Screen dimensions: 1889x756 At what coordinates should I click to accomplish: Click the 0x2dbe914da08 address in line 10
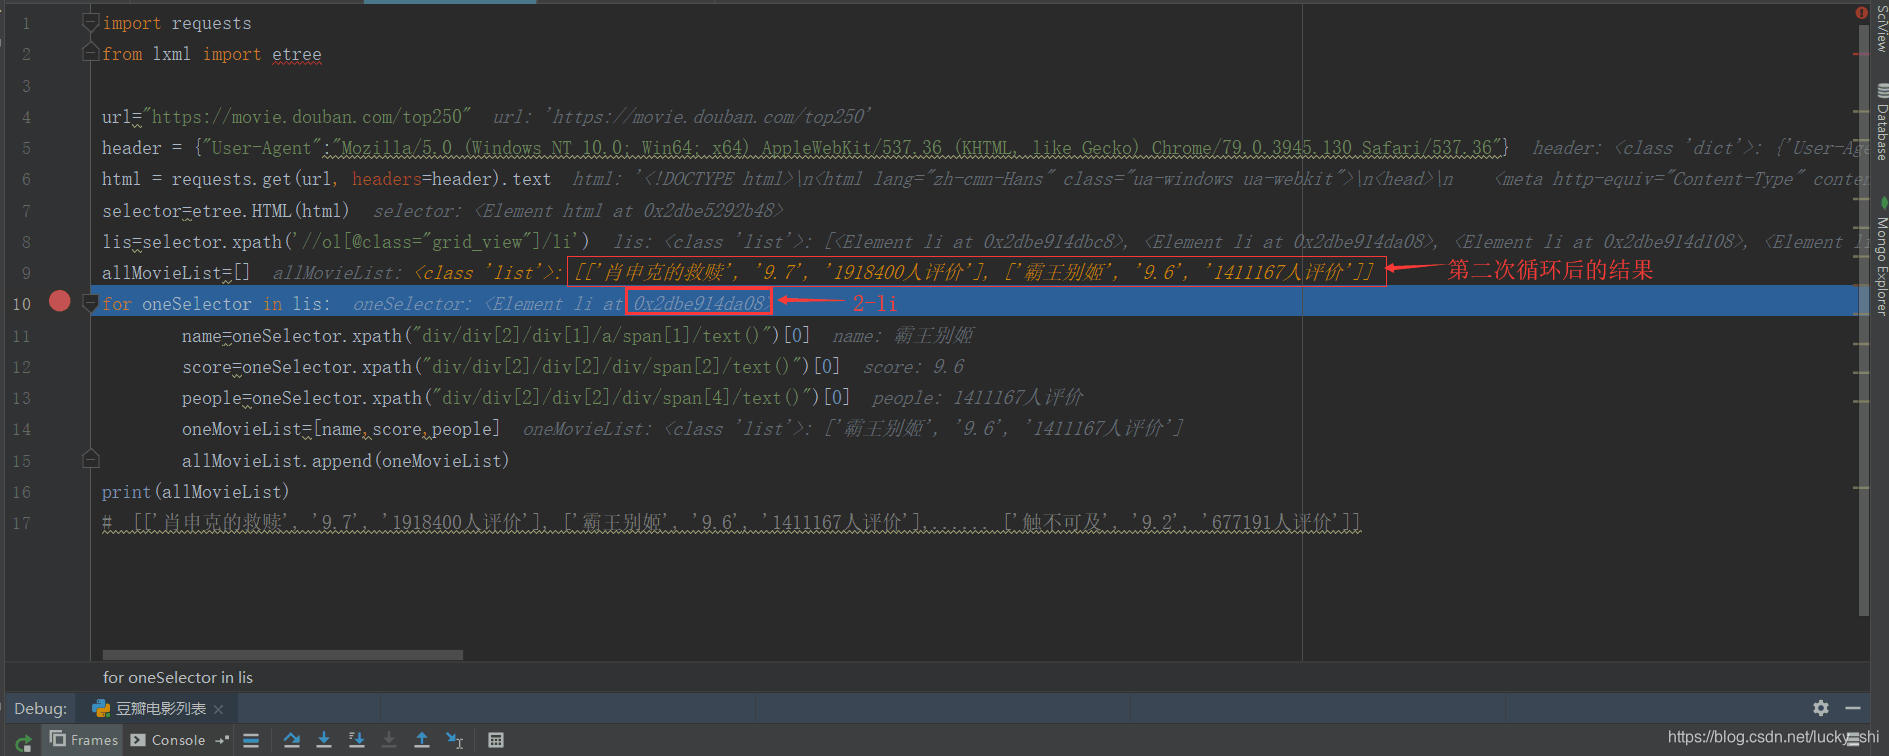[699, 303]
